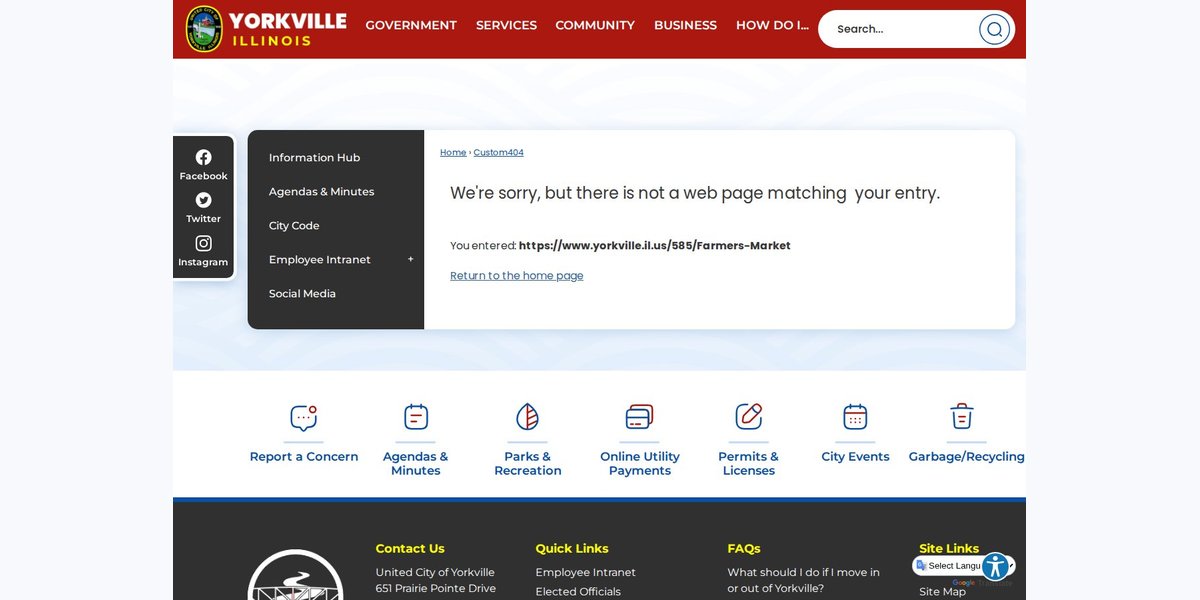Open the Select Language dropdown

964,566
